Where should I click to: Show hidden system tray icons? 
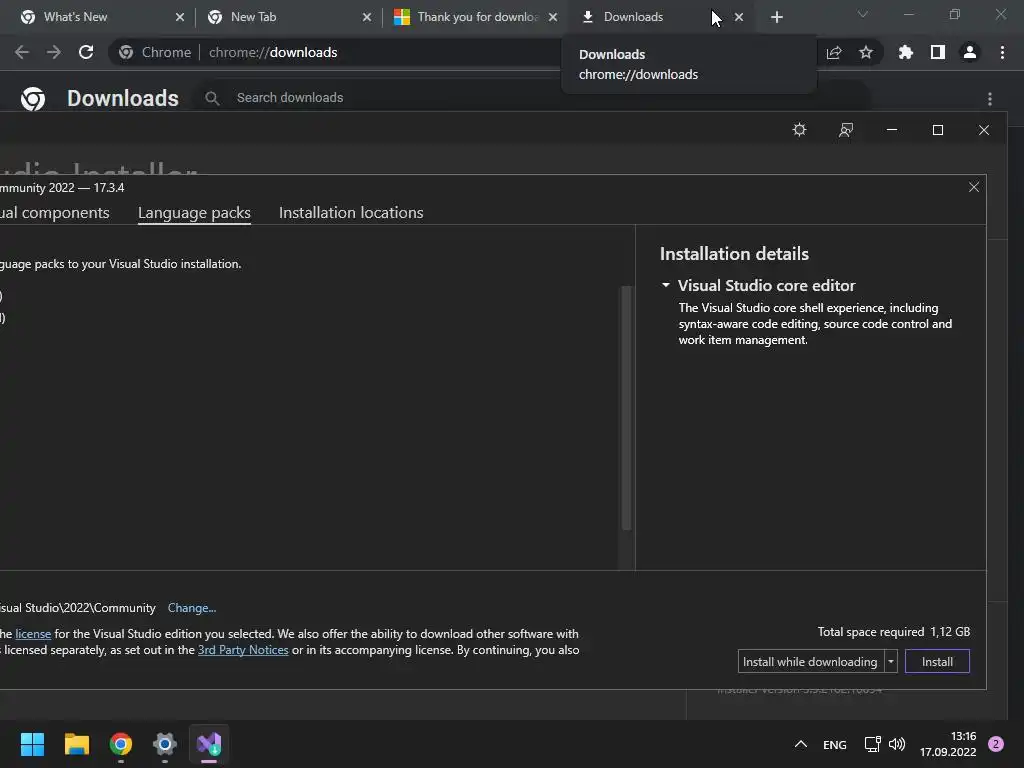[801, 744]
